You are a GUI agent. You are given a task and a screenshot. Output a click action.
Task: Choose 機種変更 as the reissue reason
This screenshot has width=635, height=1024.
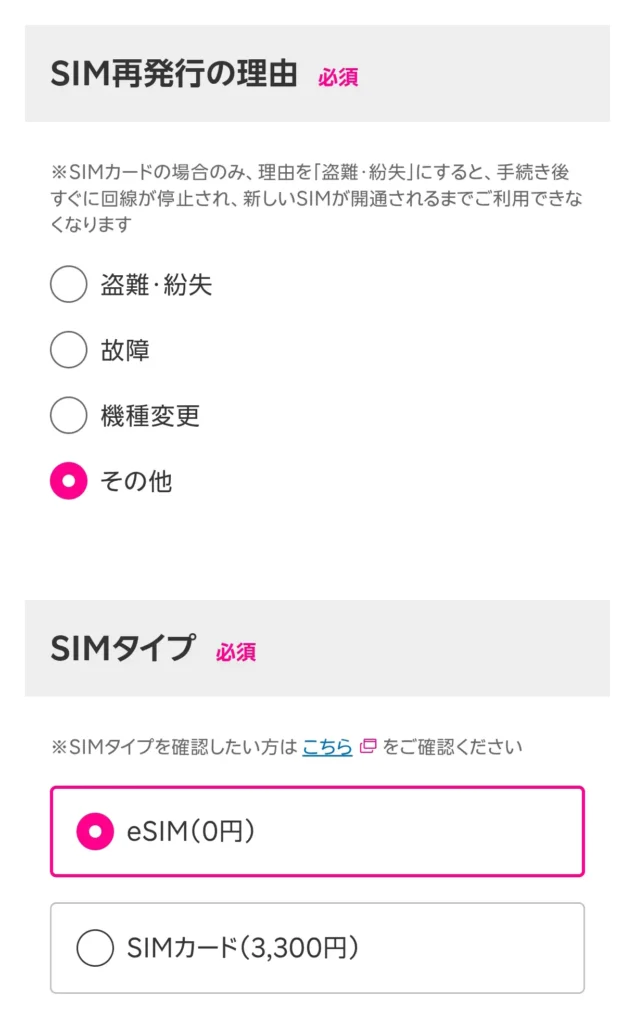[x=68, y=417]
